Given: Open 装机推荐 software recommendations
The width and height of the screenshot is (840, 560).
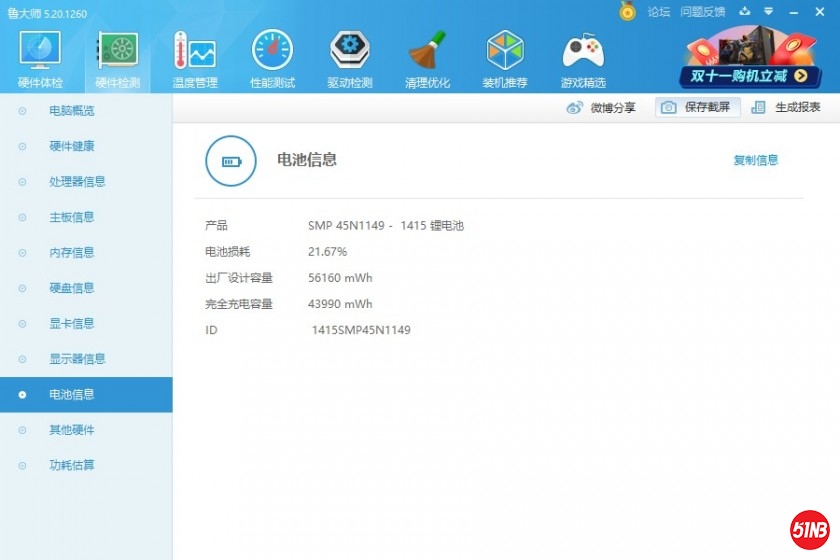Looking at the screenshot, I should pos(505,59).
